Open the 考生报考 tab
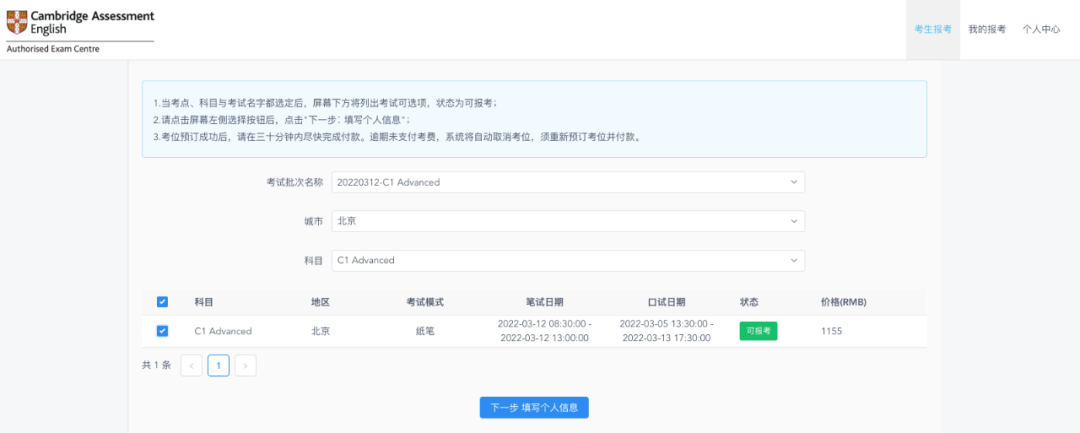 pyautogui.click(x=933, y=30)
